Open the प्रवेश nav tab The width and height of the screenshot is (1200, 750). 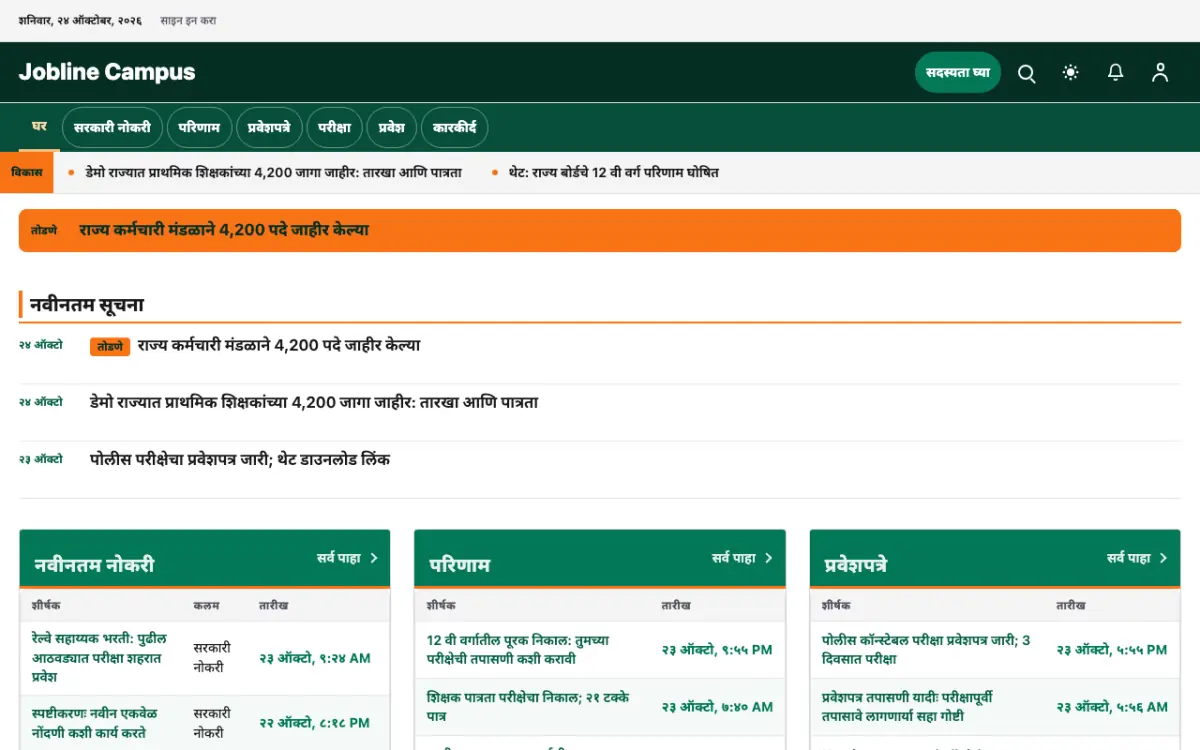click(391, 128)
